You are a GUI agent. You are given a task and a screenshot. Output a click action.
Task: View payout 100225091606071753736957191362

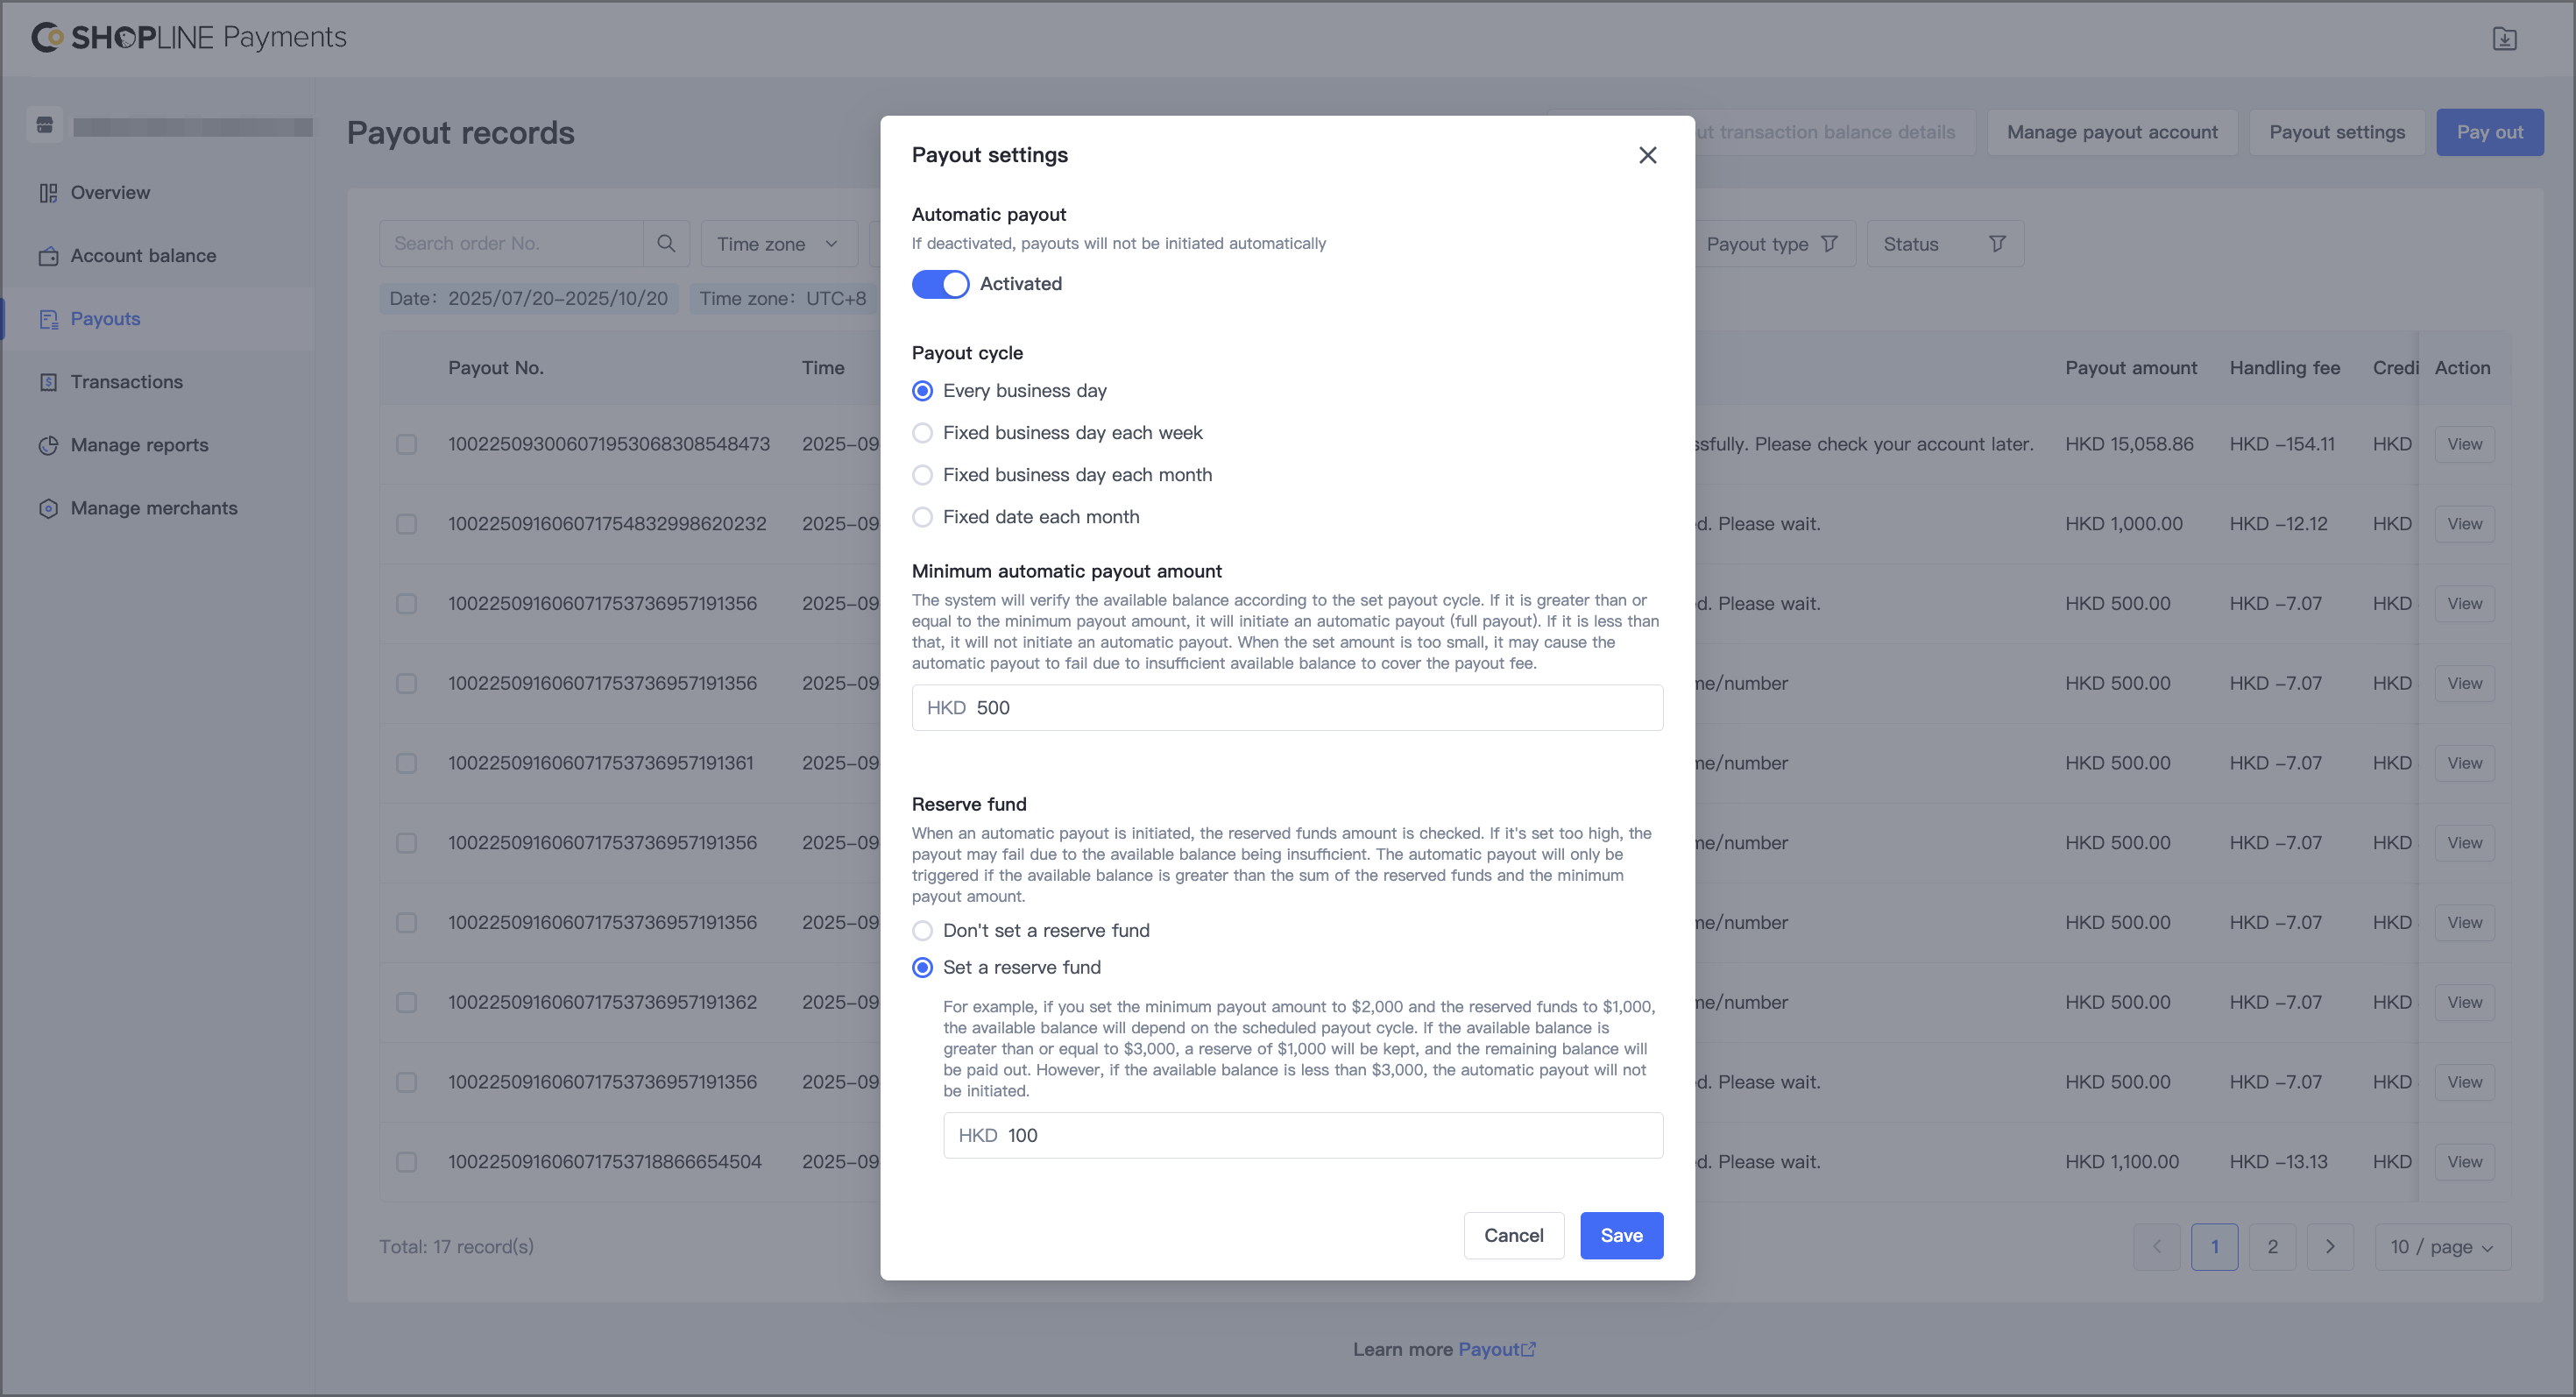click(2464, 1002)
